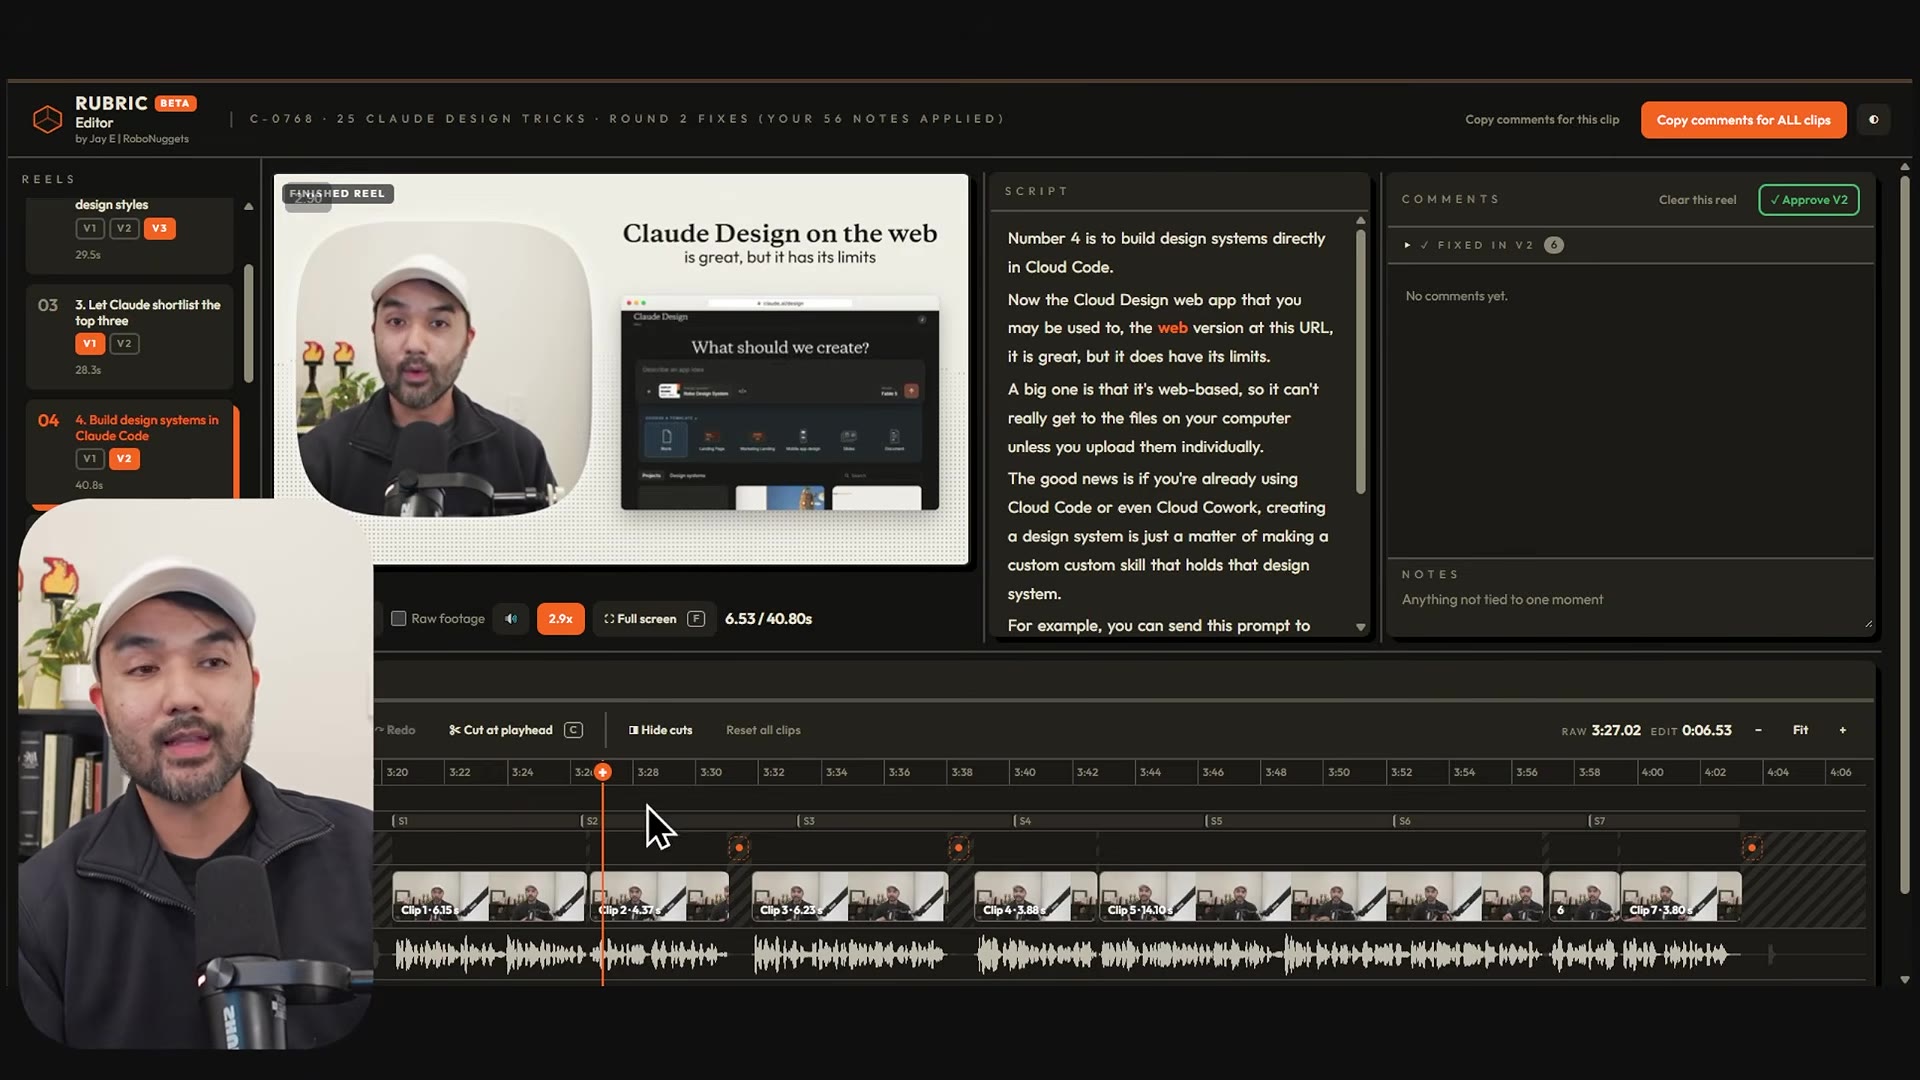Viewport: 1920px width, 1080px height.
Task: Click the Rubric hexagon logo icon
Action: tap(47, 119)
